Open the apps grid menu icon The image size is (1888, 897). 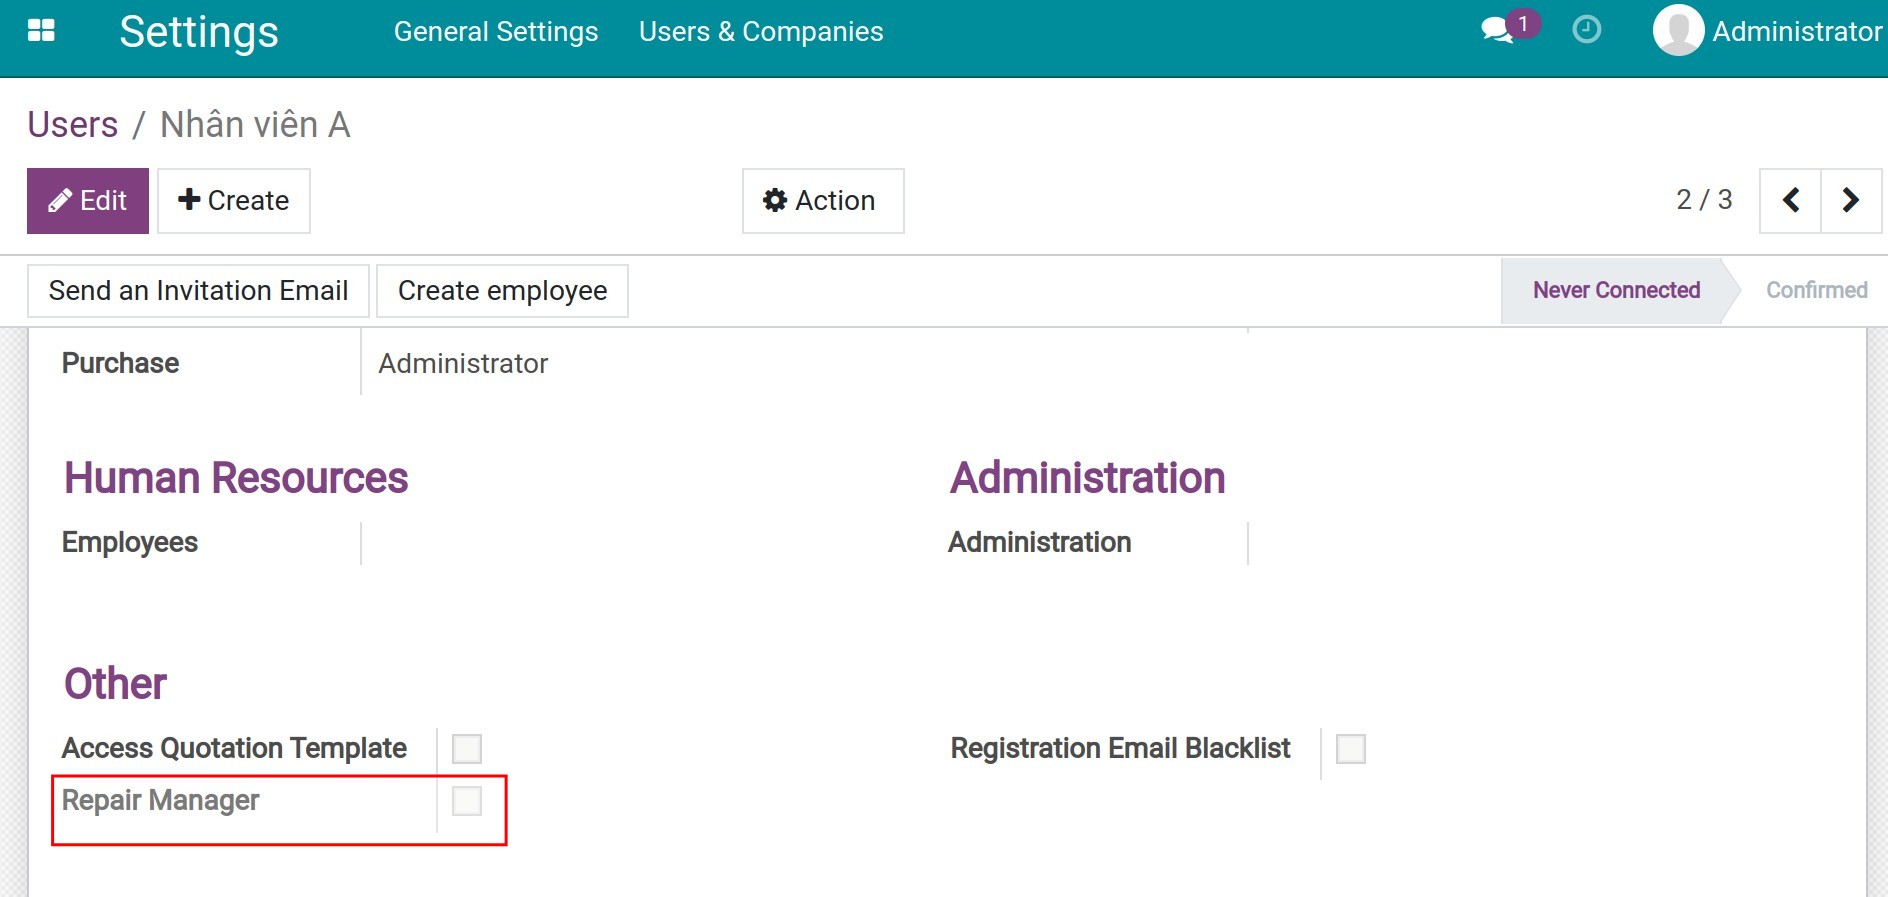(x=41, y=31)
